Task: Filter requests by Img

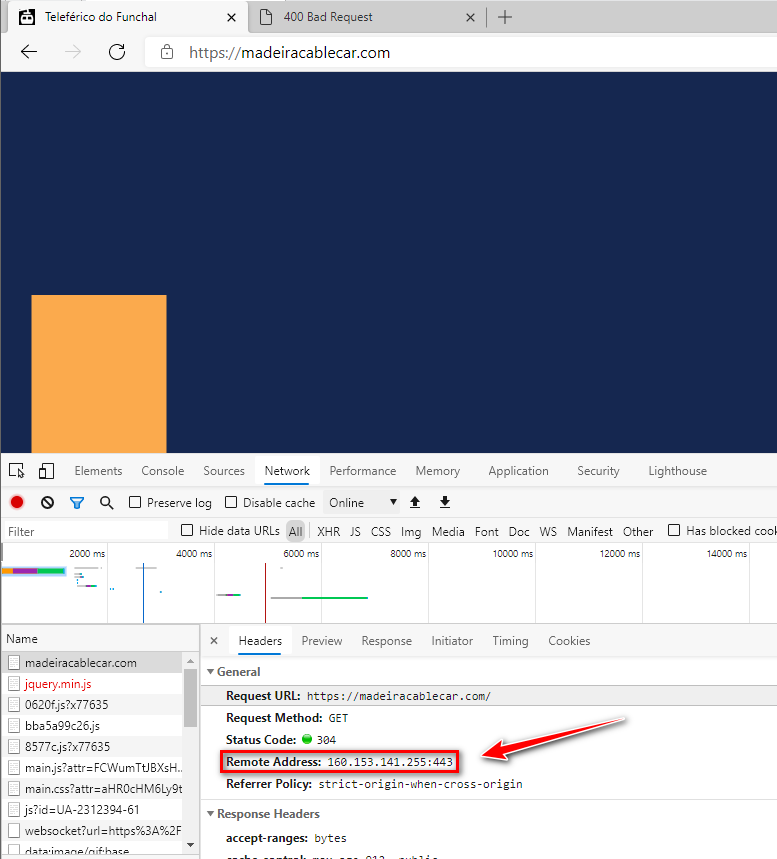Action: tap(411, 531)
